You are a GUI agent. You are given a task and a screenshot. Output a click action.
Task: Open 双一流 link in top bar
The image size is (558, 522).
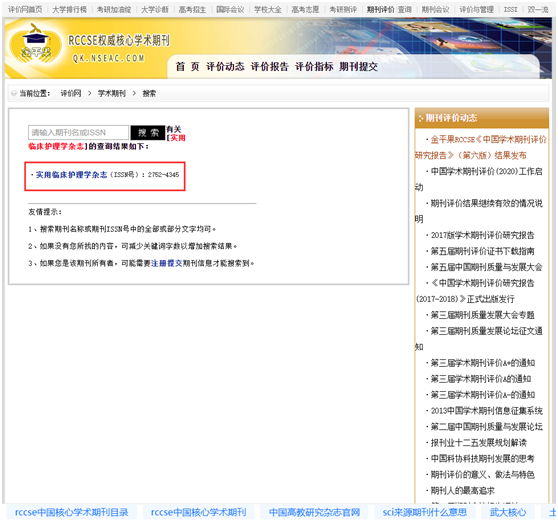(537, 10)
